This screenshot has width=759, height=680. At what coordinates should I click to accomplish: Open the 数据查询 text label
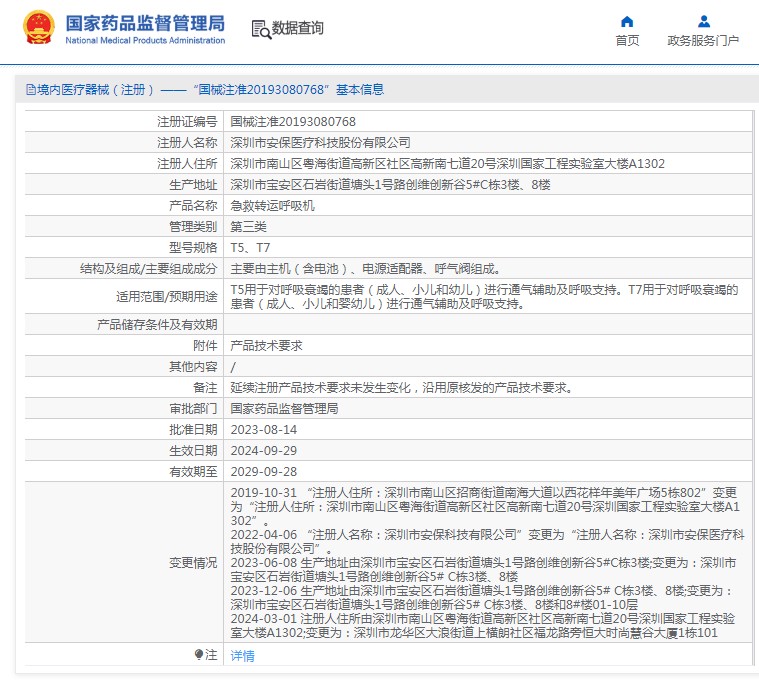pos(298,29)
